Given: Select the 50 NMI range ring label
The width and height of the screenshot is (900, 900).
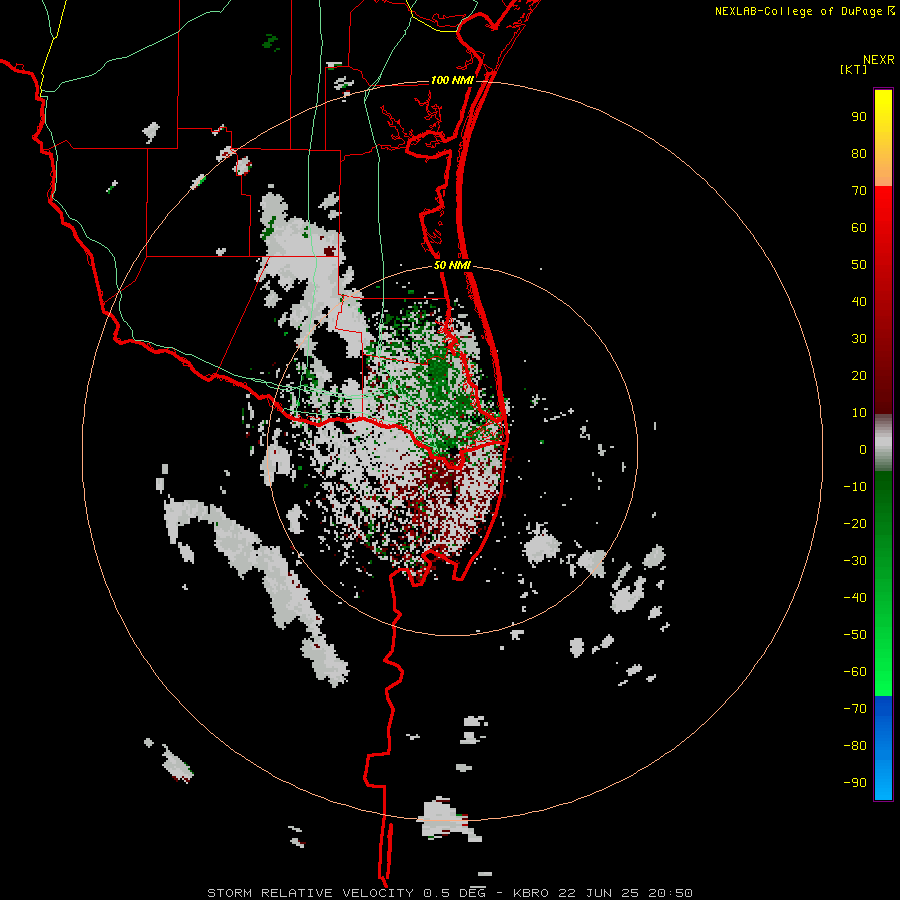Looking at the screenshot, I should (x=452, y=265).
